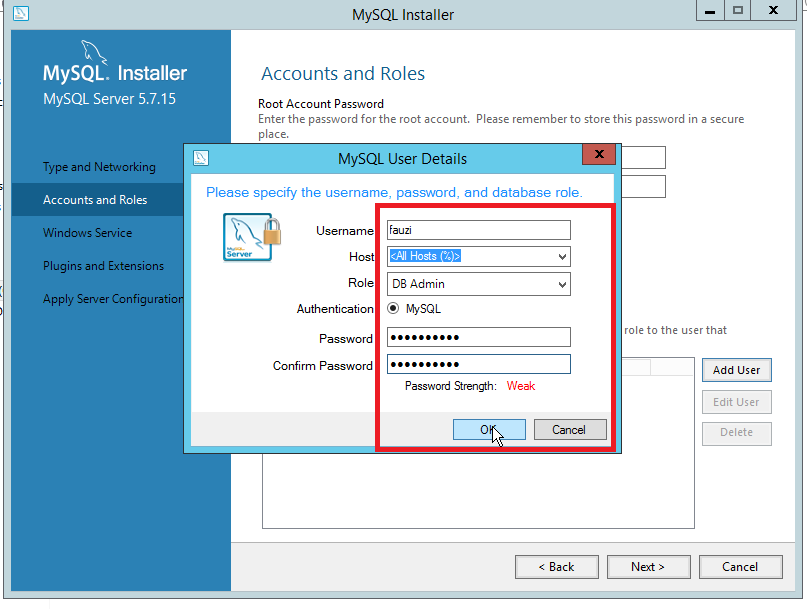The height and width of the screenshot is (609, 807).
Task: Confirm user details with OK button
Action: tap(489, 430)
